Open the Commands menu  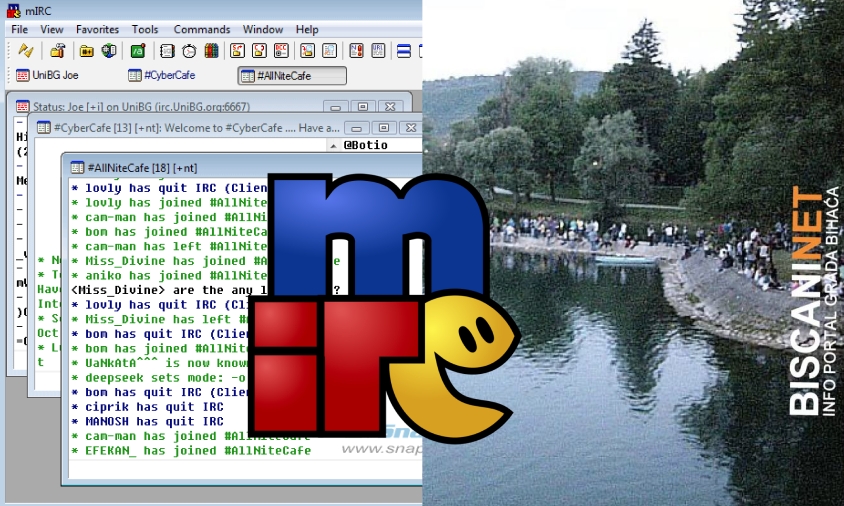coord(202,30)
